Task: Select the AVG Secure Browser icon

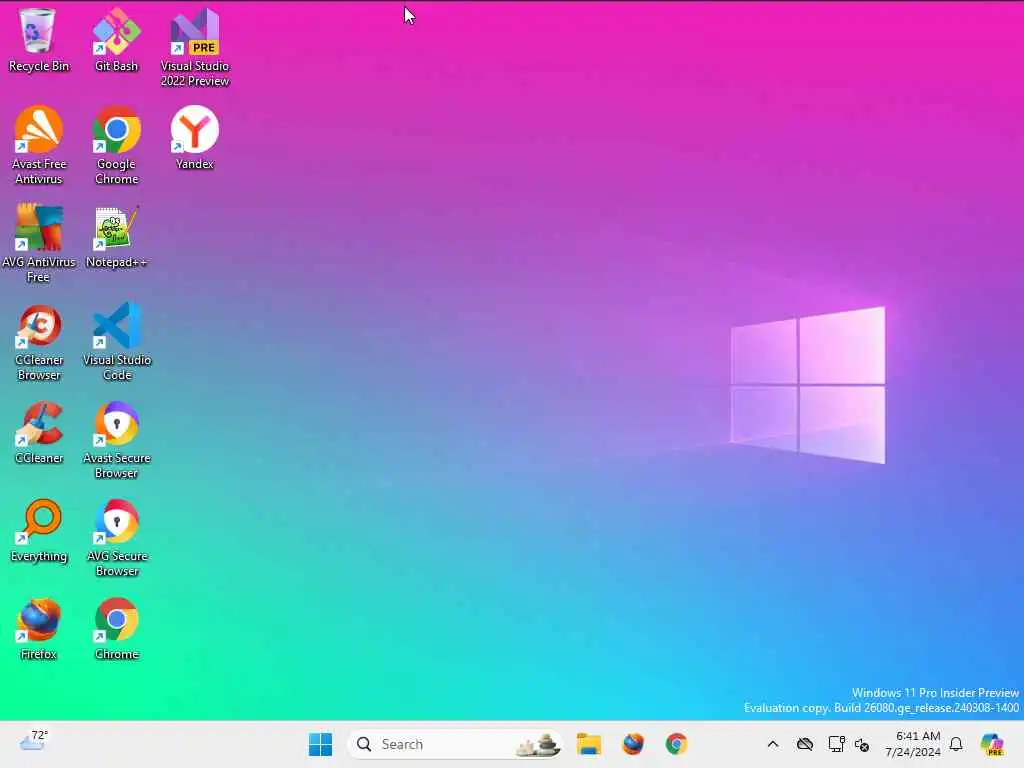Action: [x=116, y=537]
